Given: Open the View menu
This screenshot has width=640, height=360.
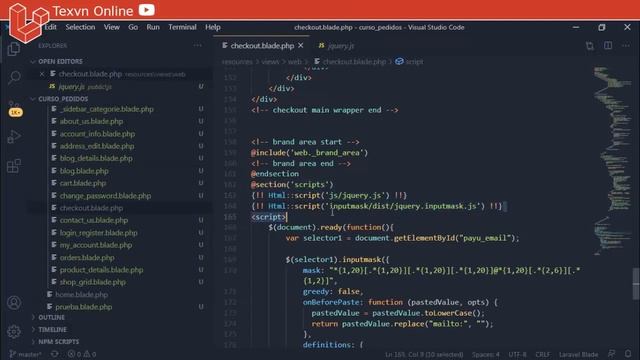Looking at the screenshot, I should (111, 27).
